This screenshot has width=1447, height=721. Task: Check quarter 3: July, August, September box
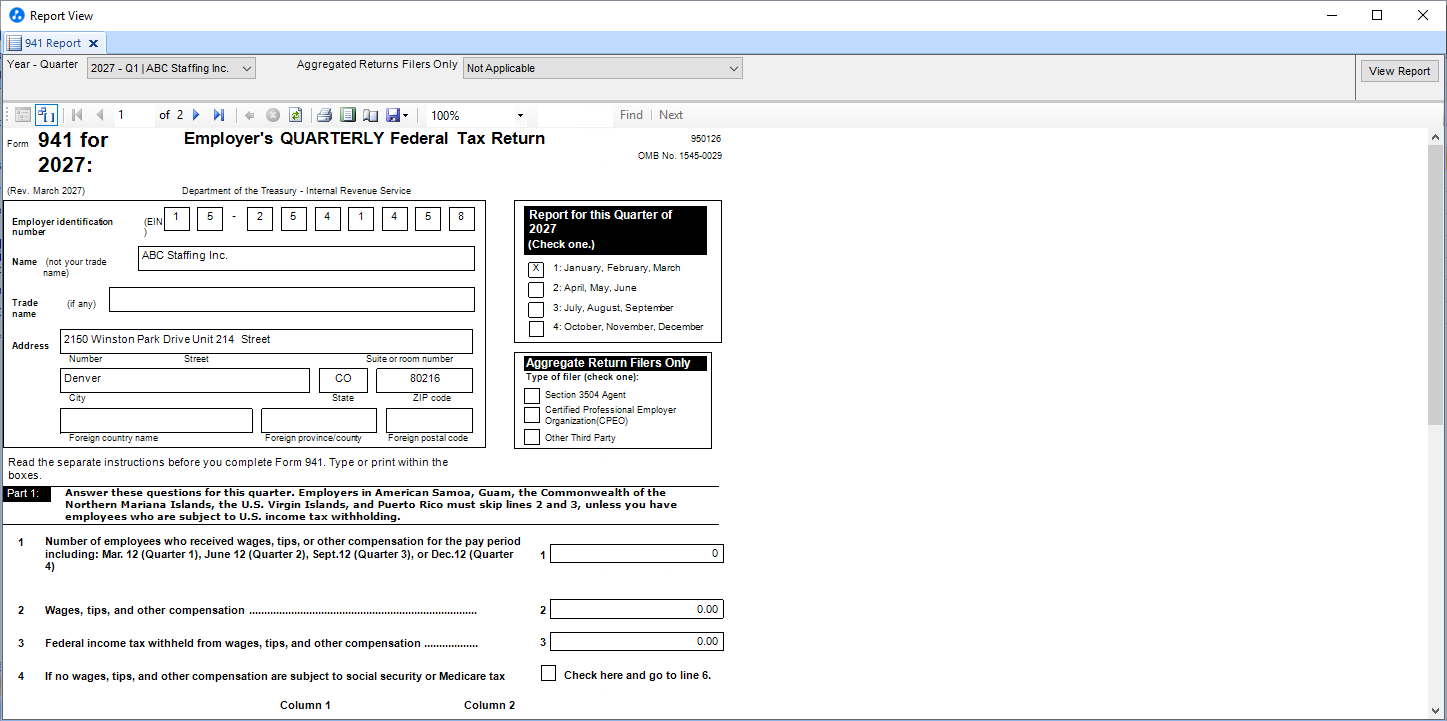coord(536,309)
